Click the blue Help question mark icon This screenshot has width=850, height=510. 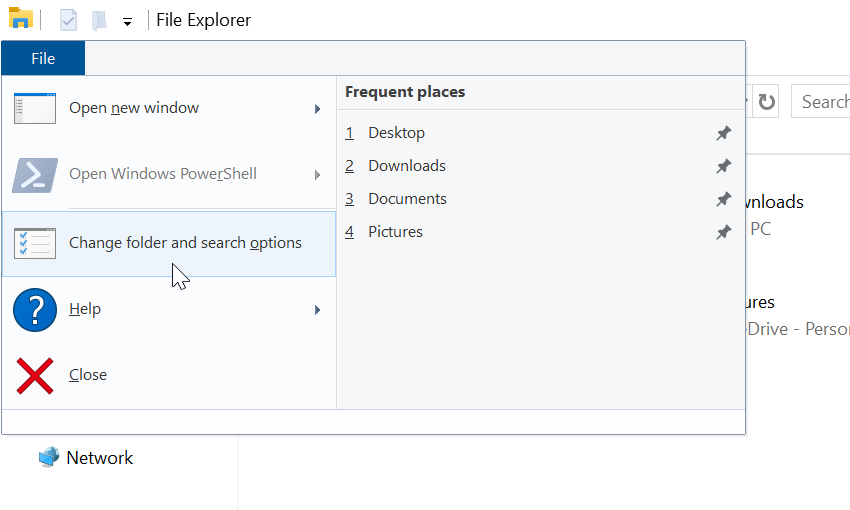click(x=35, y=310)
